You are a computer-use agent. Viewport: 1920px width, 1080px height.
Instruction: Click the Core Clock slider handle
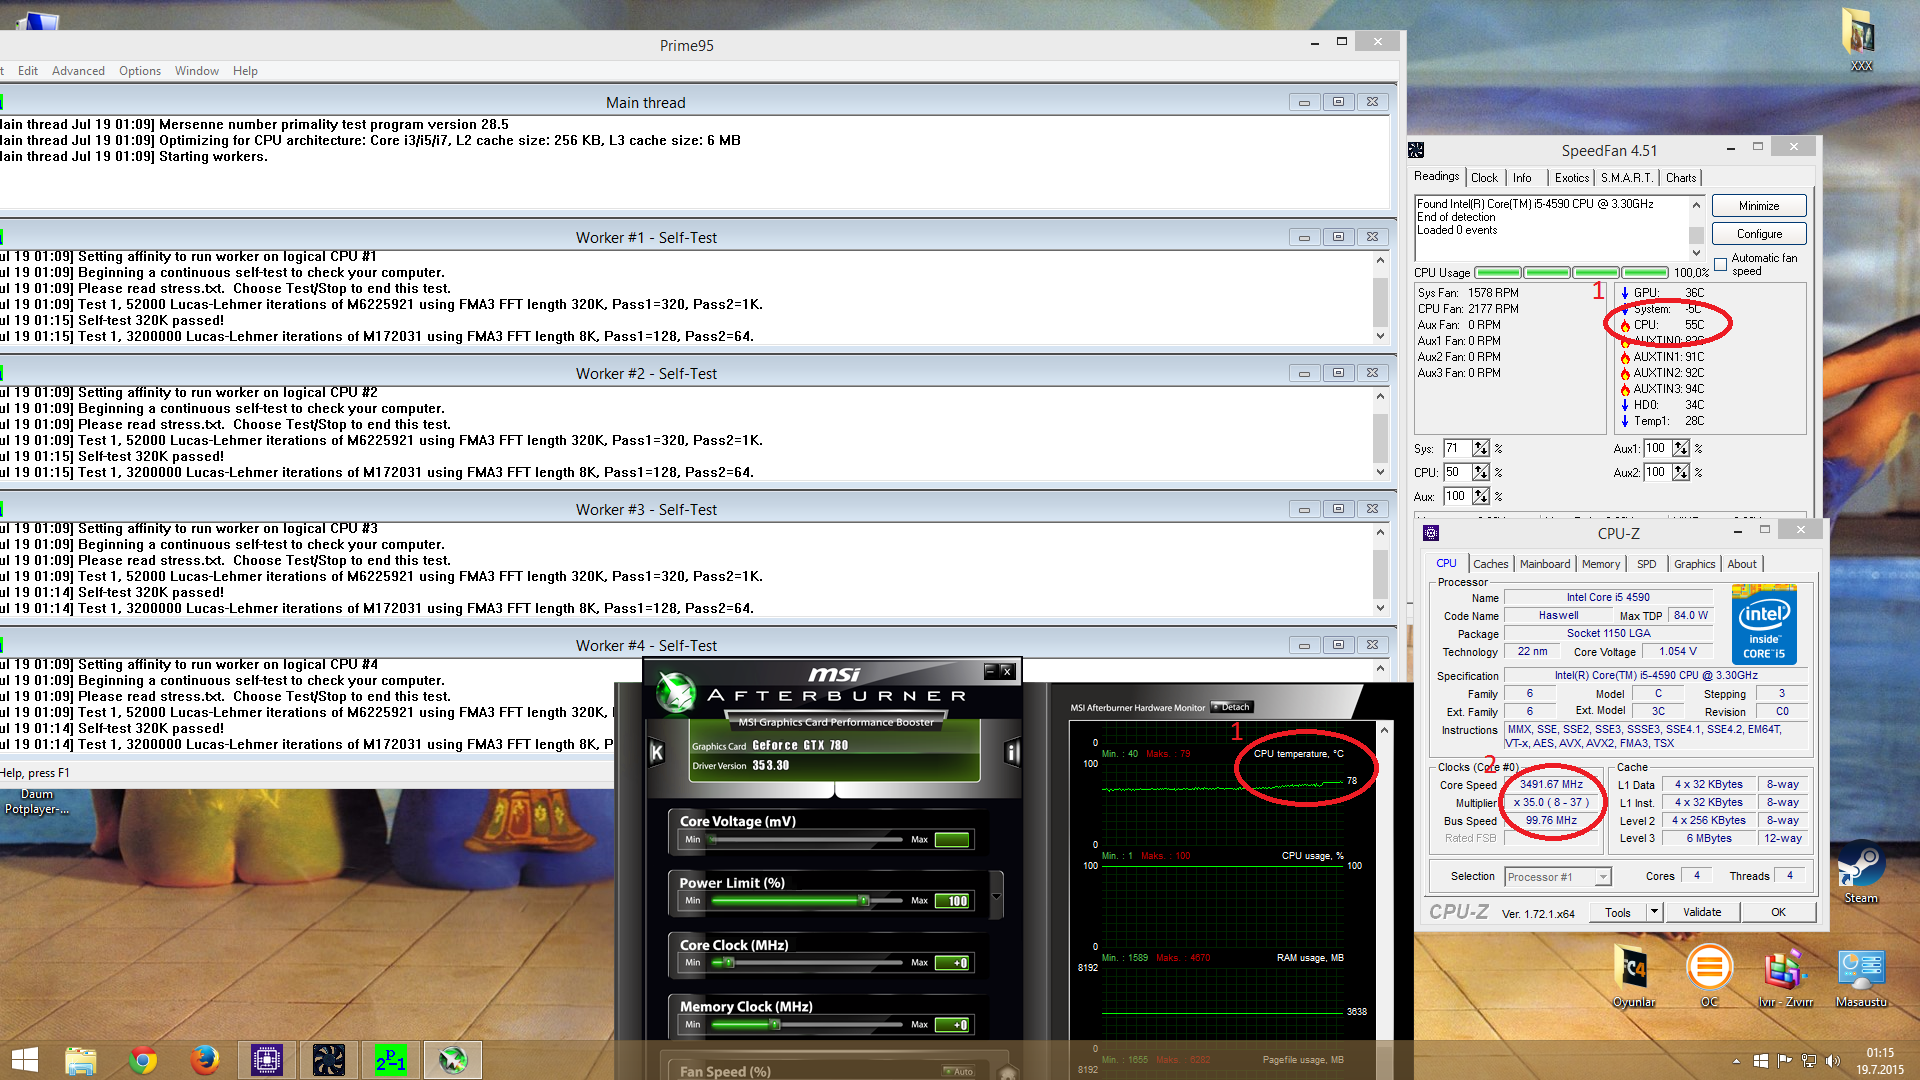tap(729, 963)
